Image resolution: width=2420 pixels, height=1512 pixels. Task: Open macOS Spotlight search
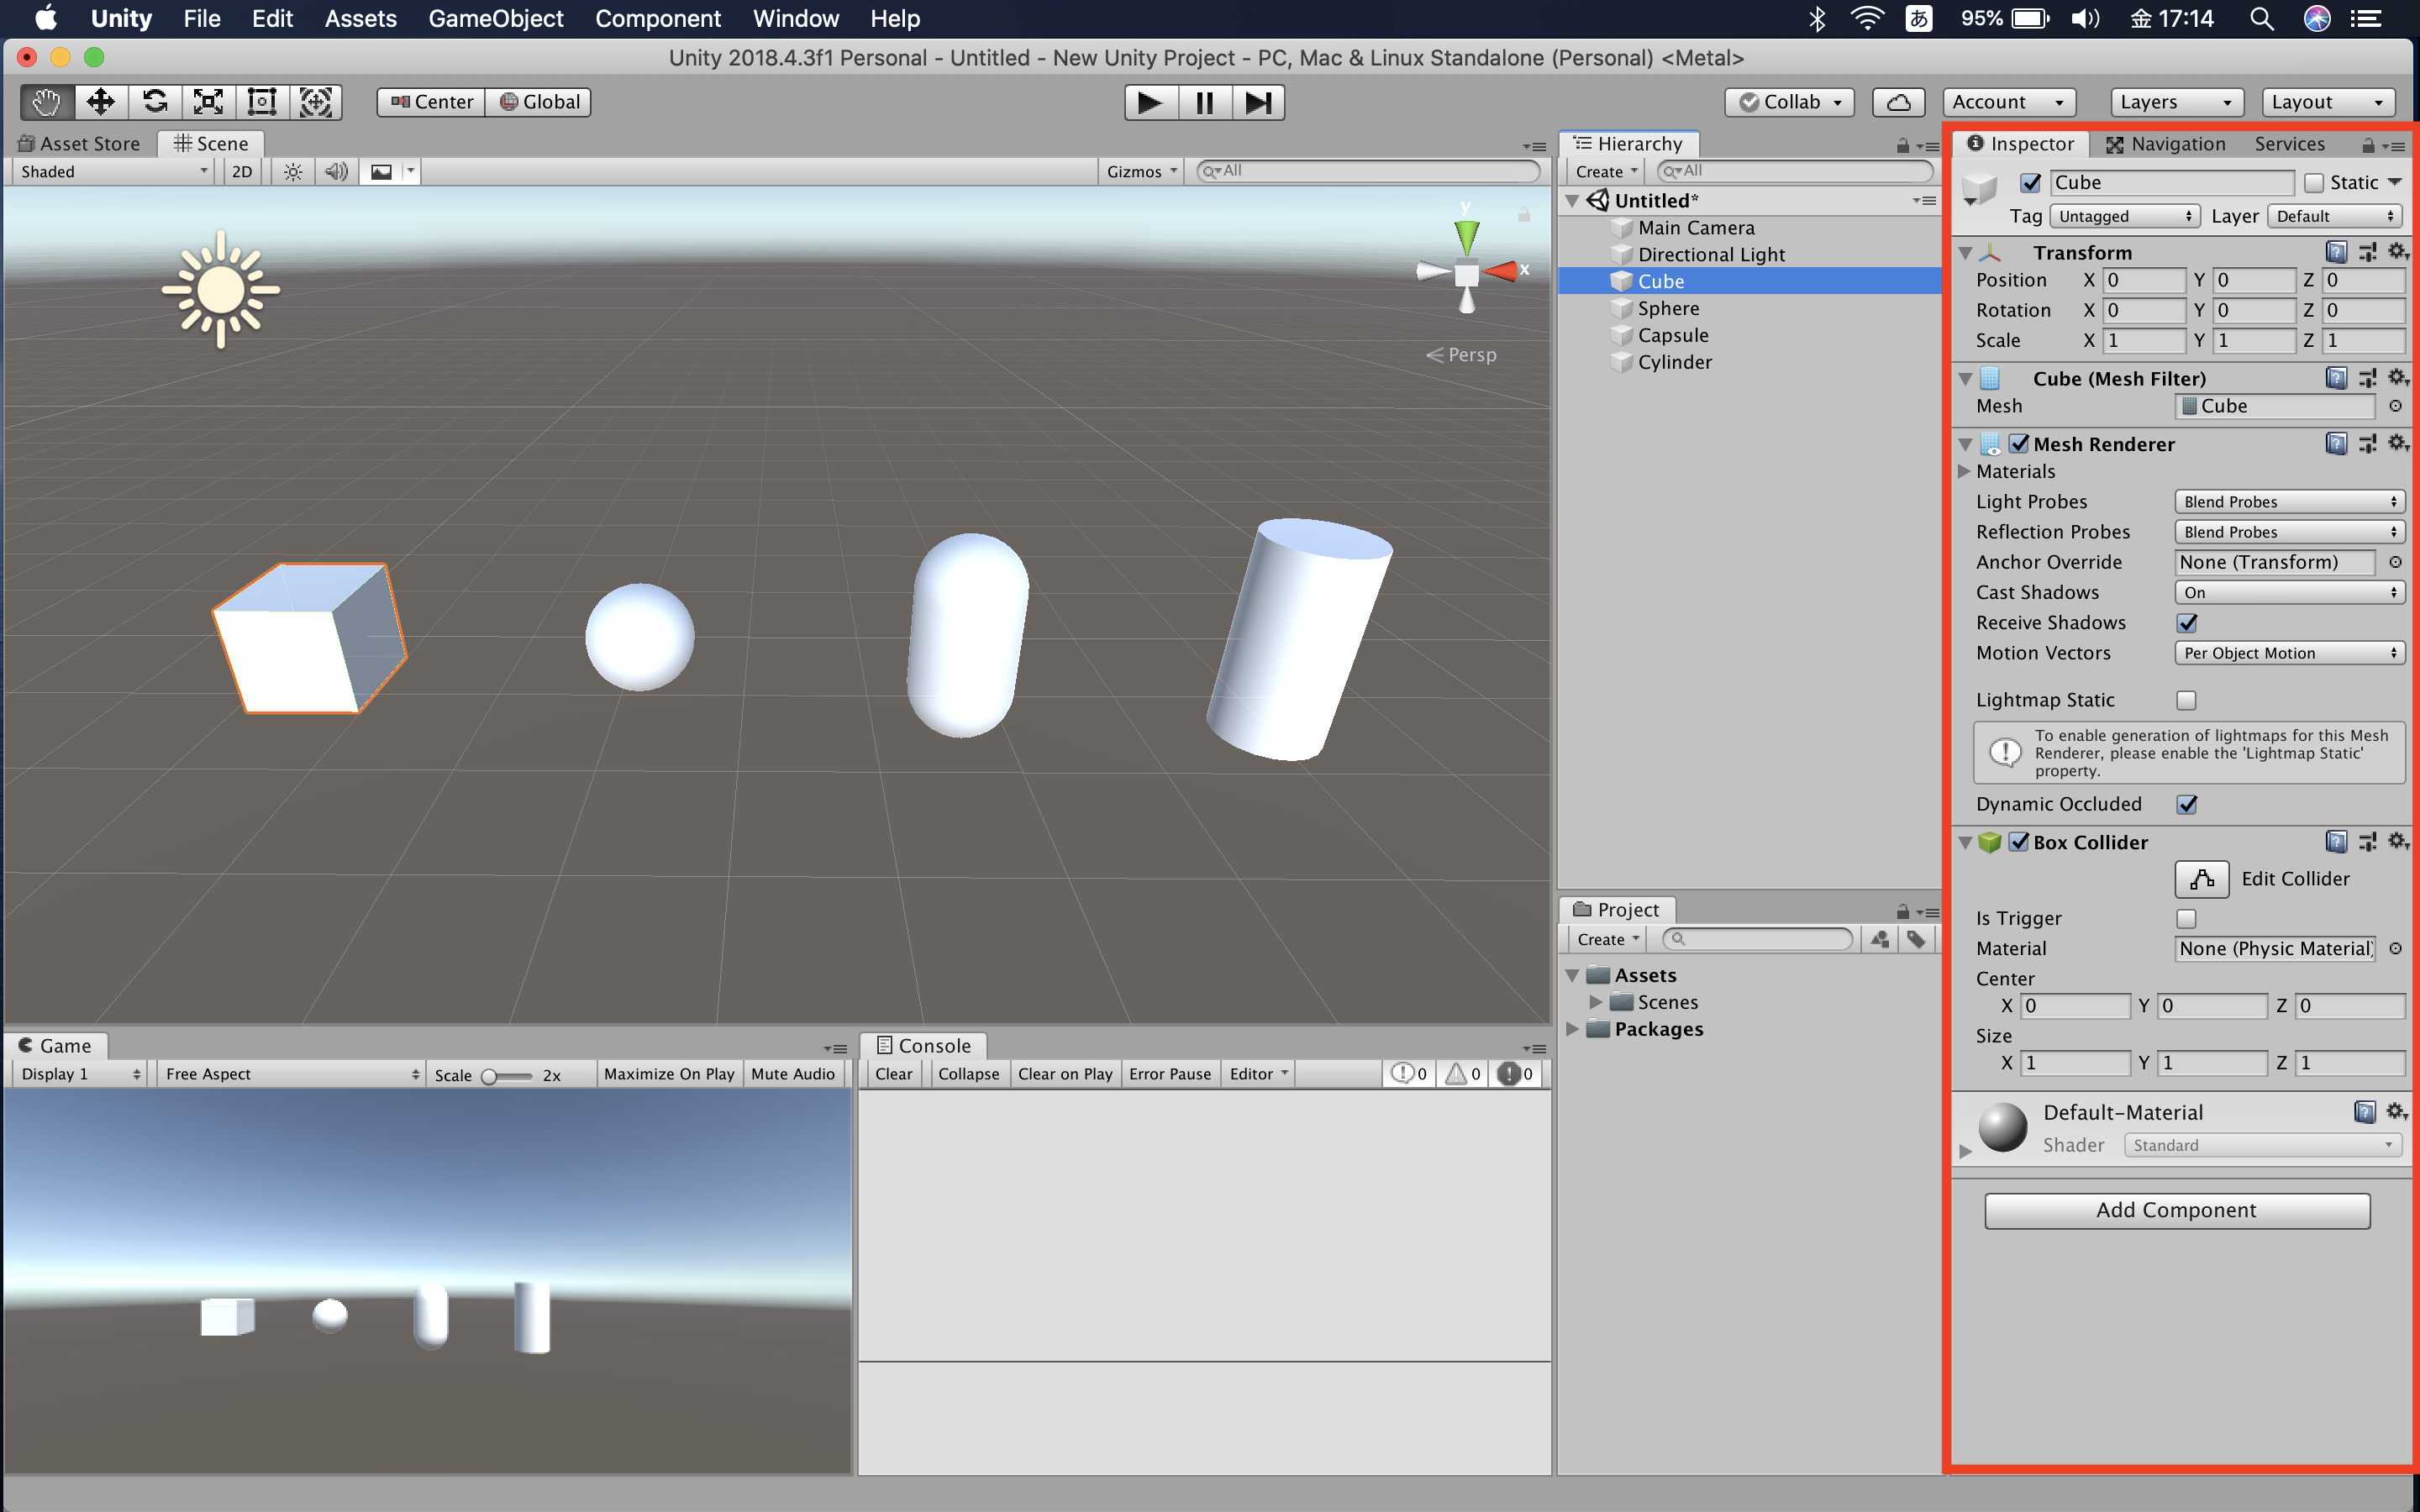[x=2261, y=19]
